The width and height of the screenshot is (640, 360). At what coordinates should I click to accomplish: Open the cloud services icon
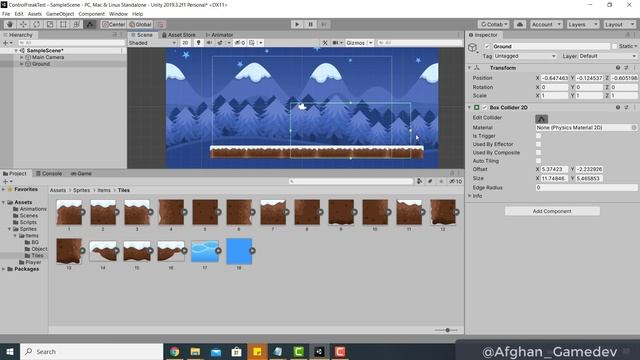click(520, 24)
